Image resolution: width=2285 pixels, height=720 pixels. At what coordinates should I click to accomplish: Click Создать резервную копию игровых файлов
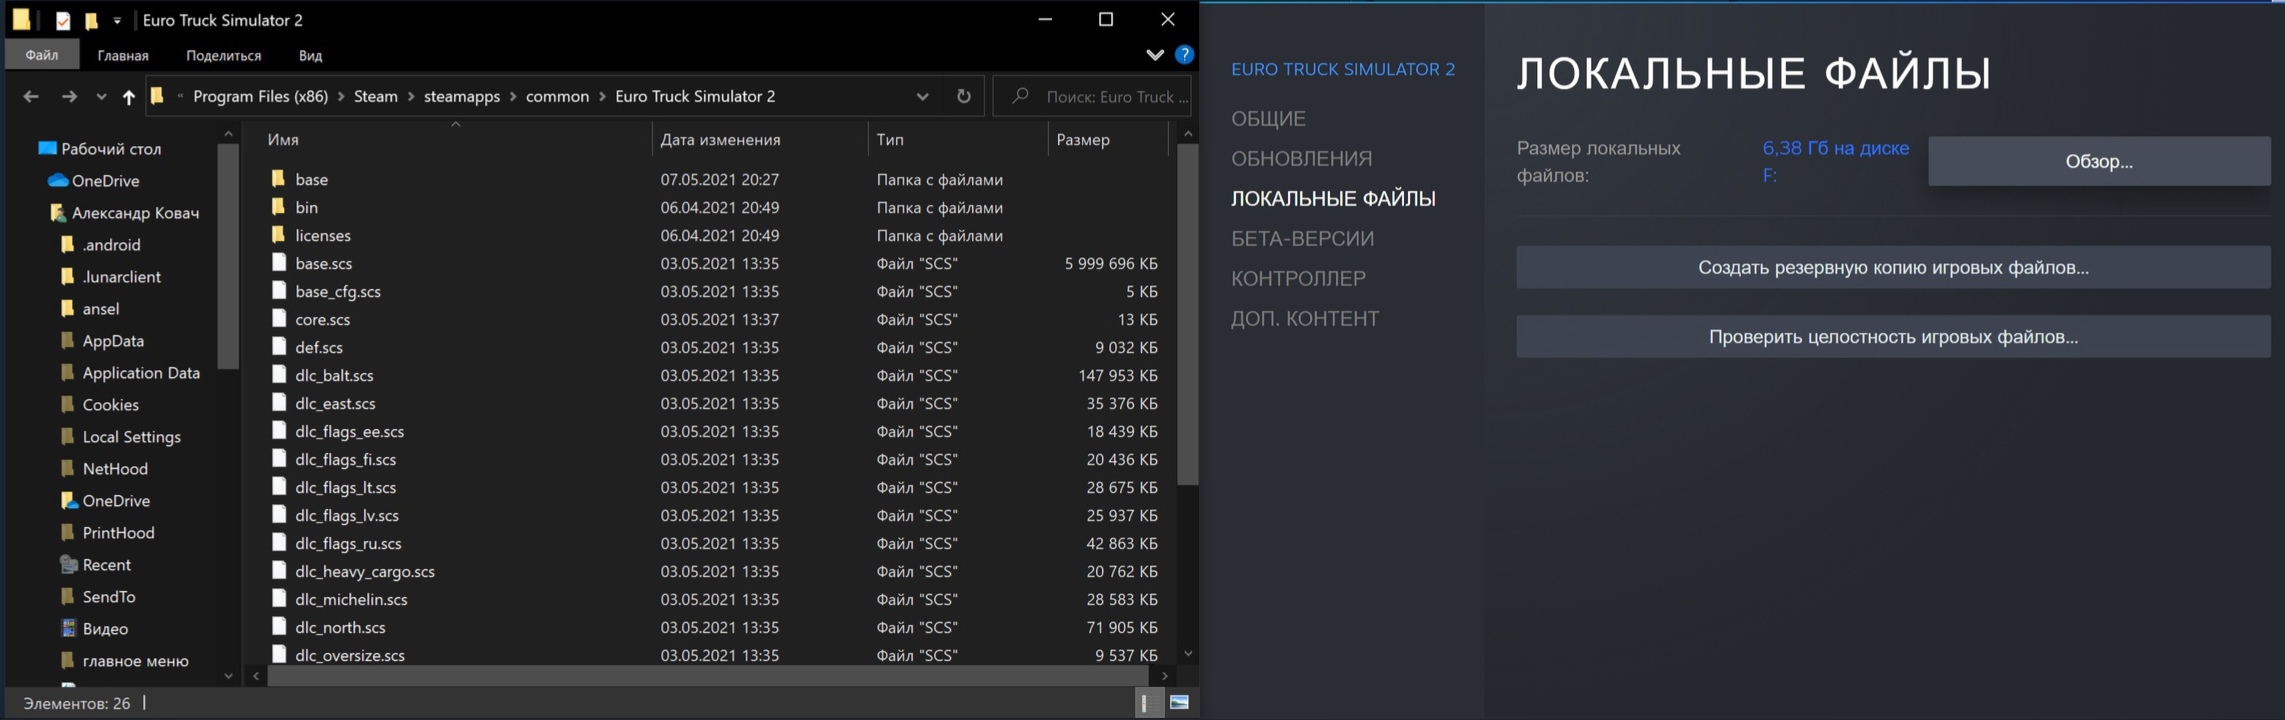1893,267
